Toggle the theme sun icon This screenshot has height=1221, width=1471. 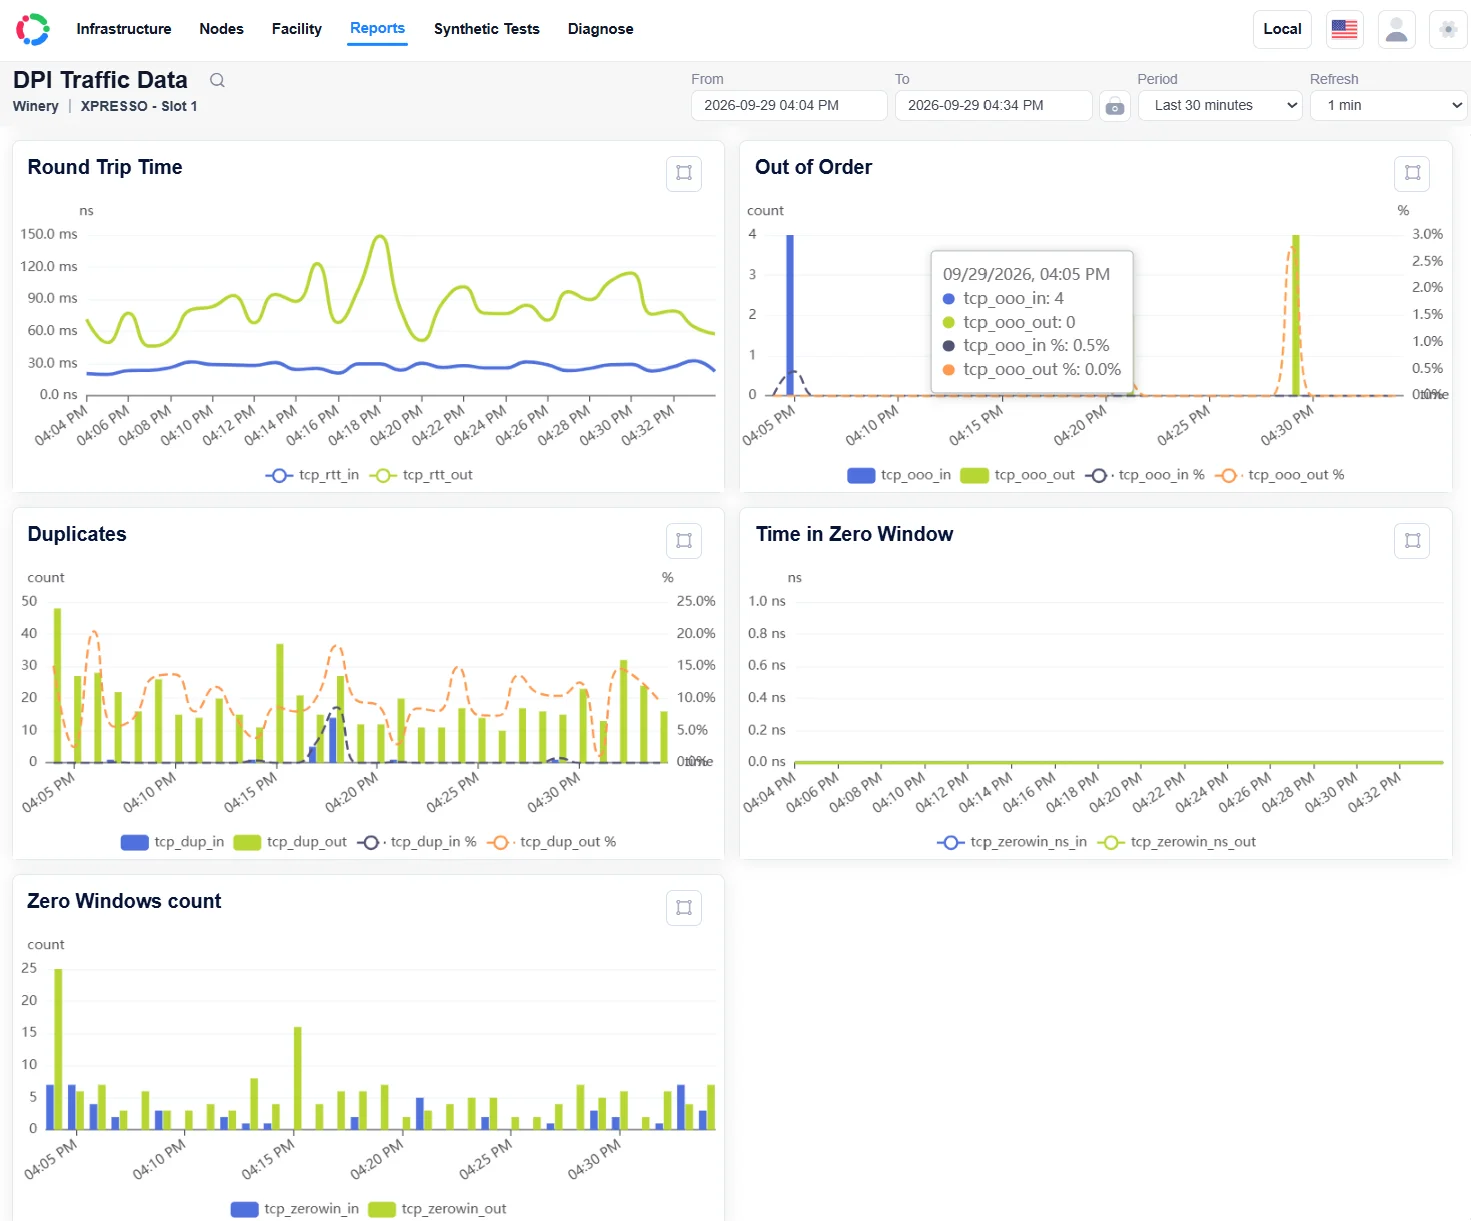coord(1448,29)
